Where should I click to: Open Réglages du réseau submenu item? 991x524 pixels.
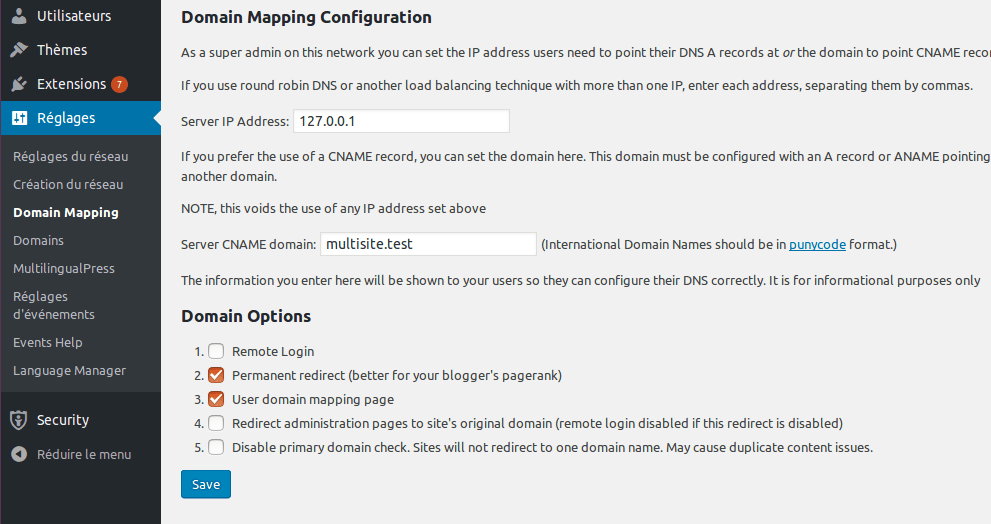click(x=70, y=156)
